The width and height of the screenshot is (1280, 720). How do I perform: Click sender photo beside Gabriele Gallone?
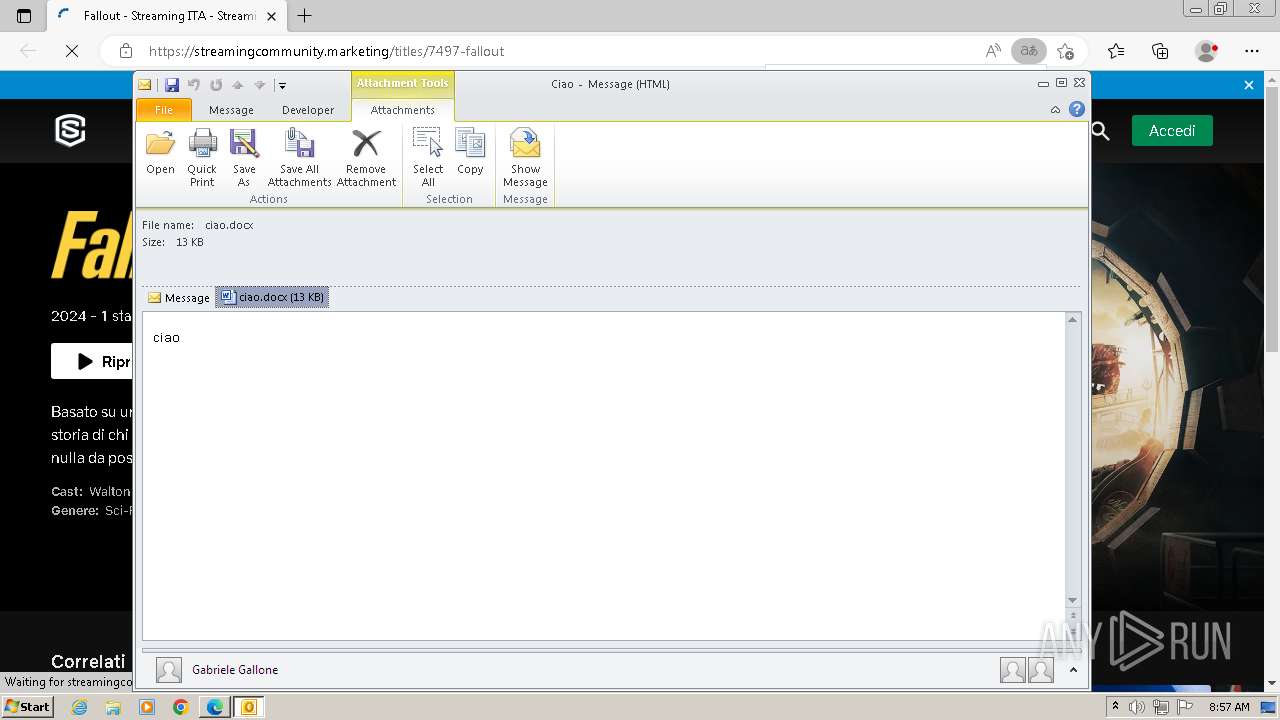(169, 670)
